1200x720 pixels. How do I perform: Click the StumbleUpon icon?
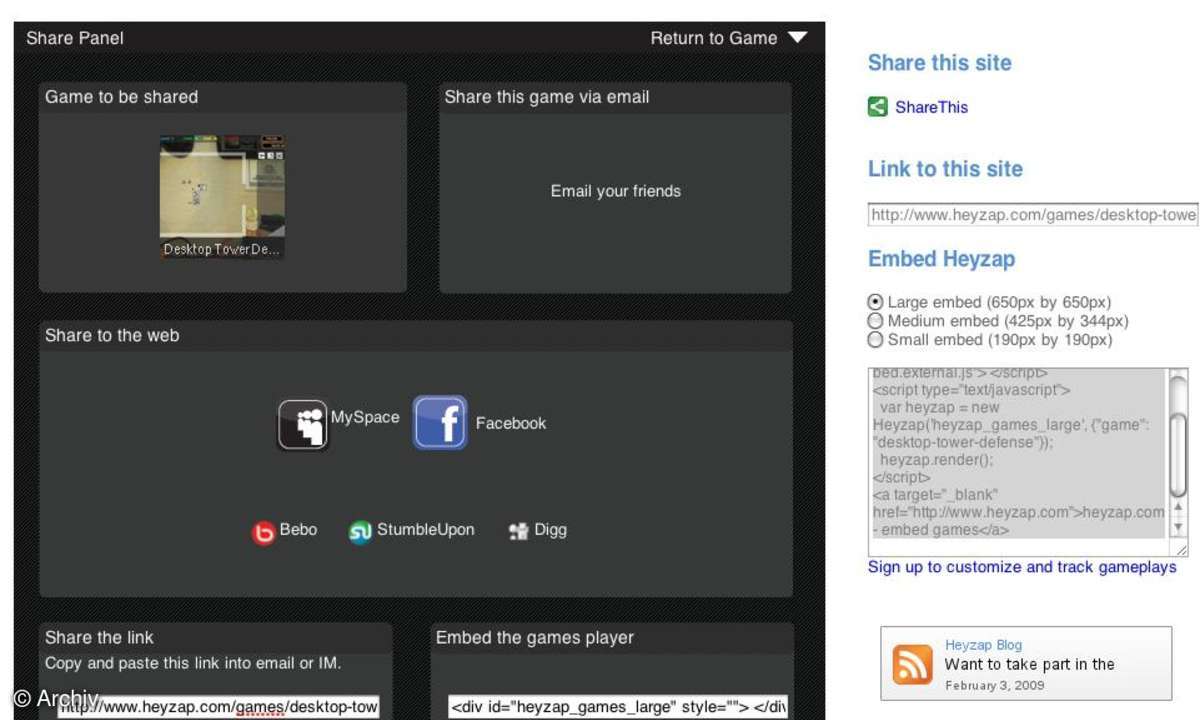(x=360, y=532)
